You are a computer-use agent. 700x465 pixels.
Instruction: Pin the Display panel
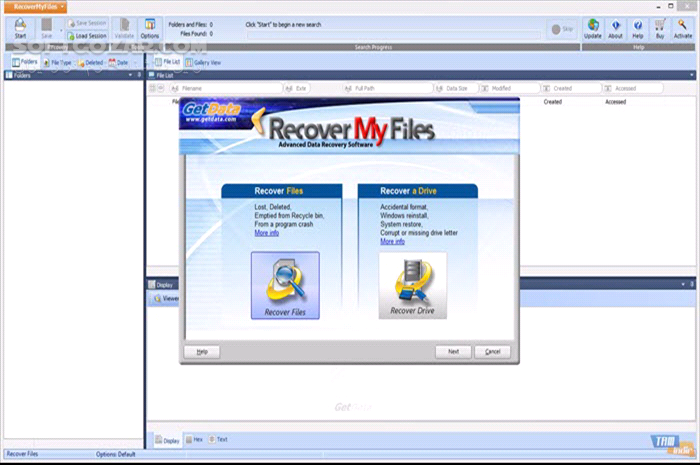click(x=692, y=284)
